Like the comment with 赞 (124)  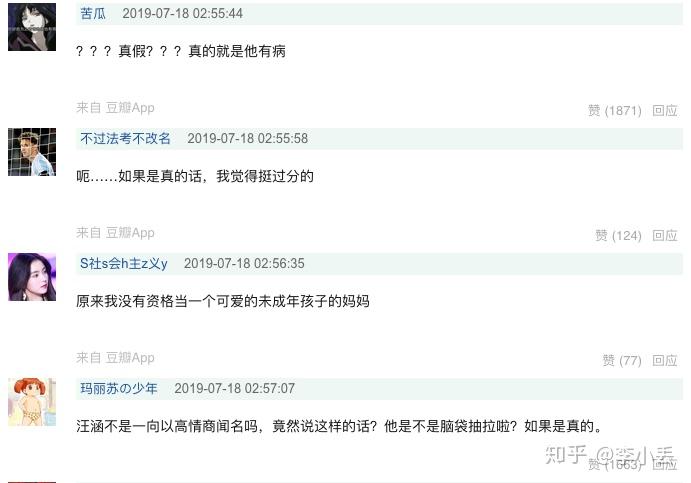click(618, 235)
